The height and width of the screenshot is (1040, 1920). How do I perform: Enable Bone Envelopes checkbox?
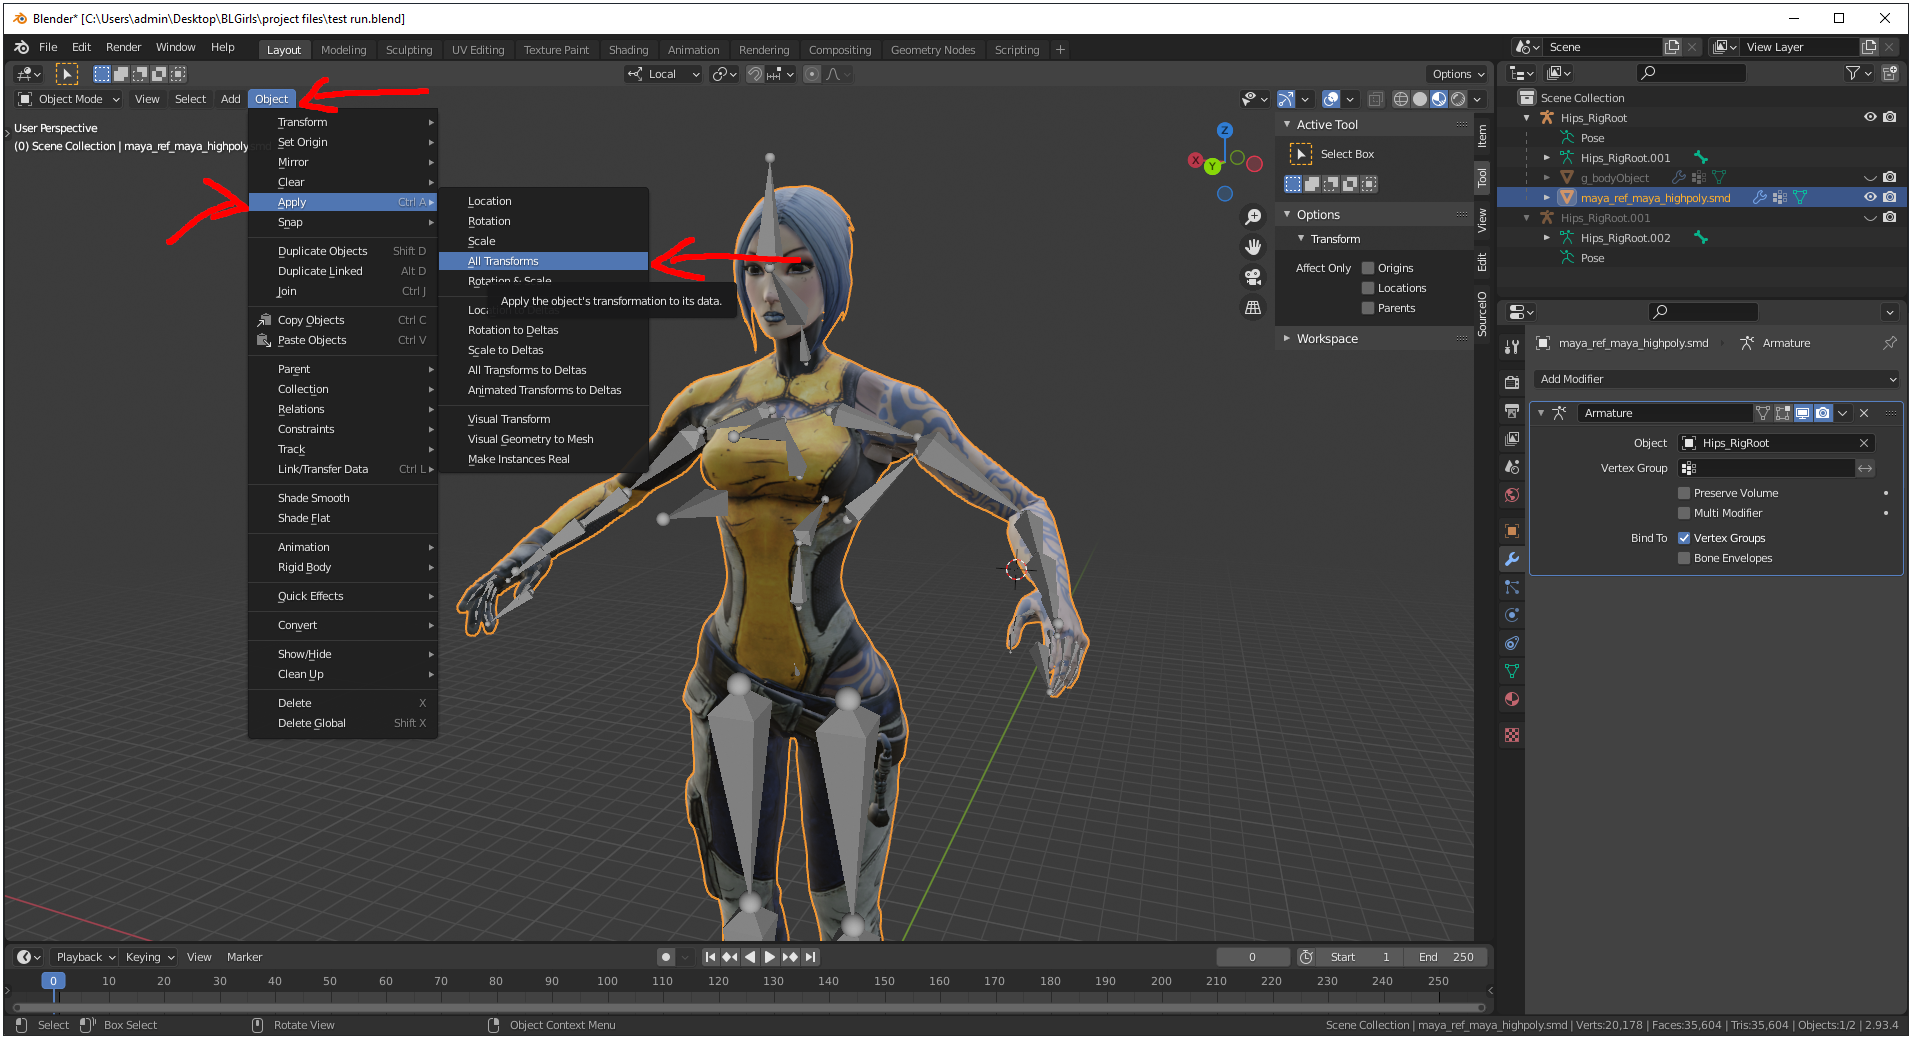1684,558
